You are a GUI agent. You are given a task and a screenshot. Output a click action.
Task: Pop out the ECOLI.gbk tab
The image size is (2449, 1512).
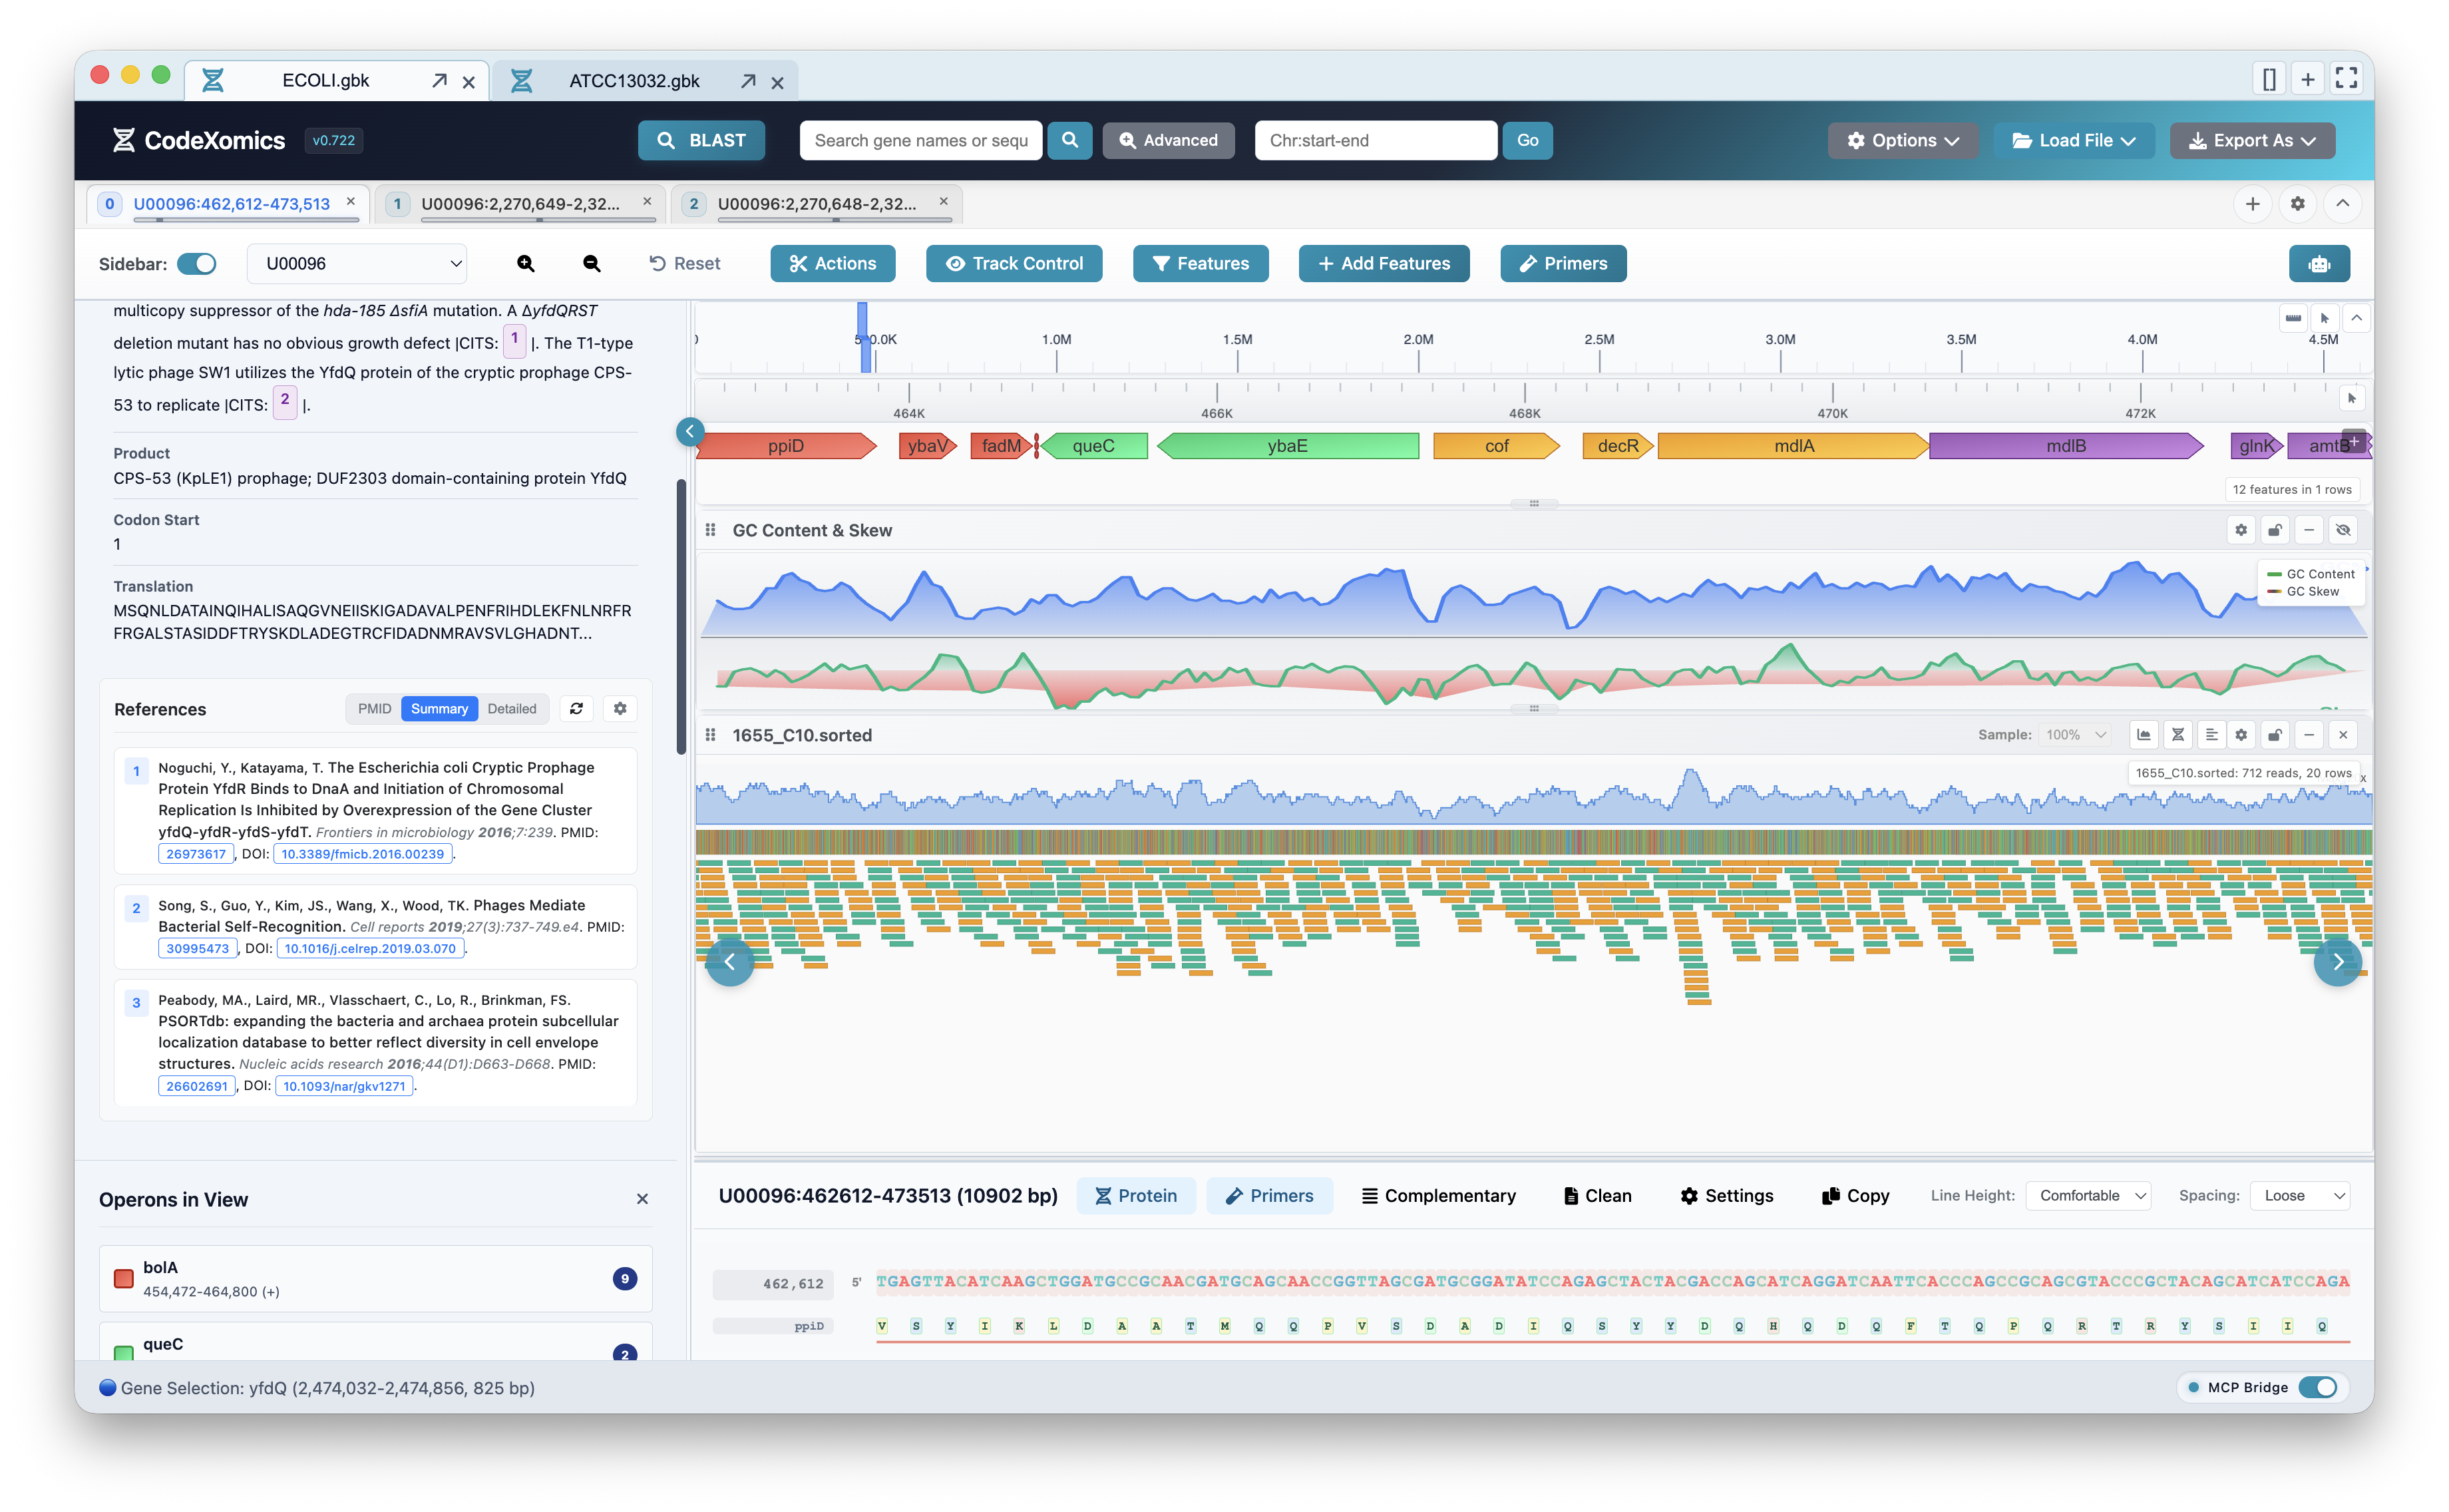point(439,81)
